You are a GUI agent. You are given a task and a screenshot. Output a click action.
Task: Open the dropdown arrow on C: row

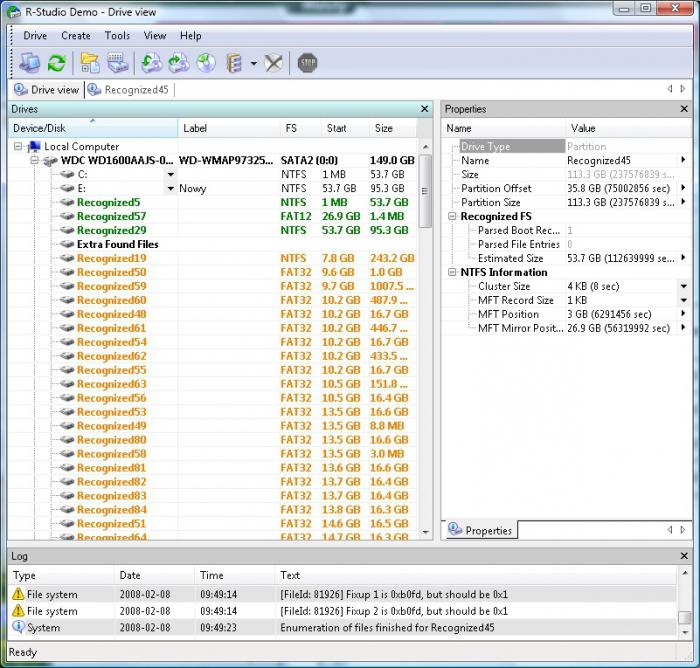pos(171,175)
